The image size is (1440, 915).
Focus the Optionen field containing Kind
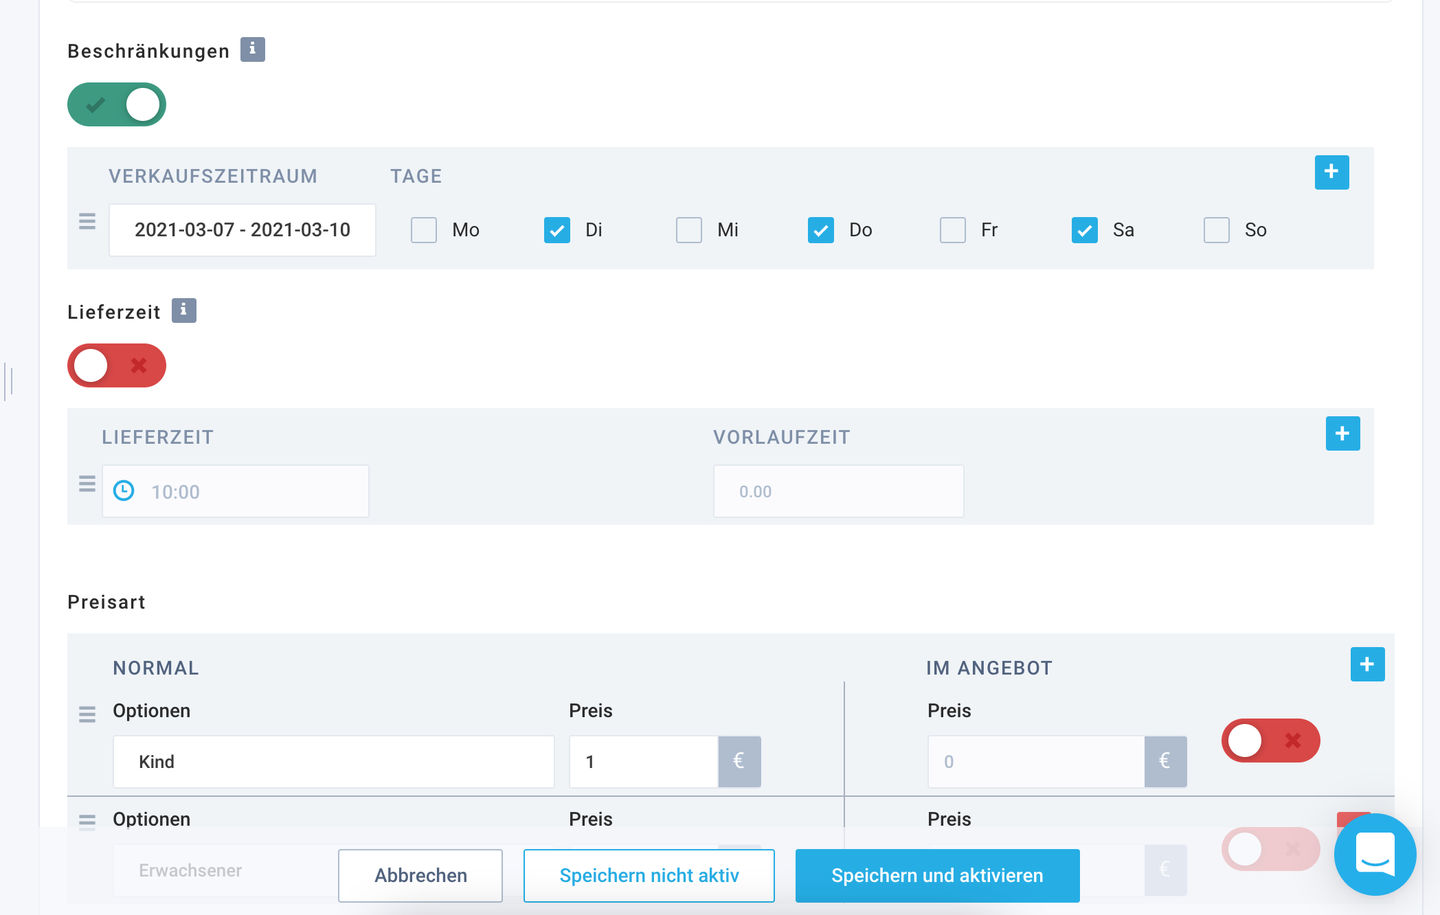point(333,761)
